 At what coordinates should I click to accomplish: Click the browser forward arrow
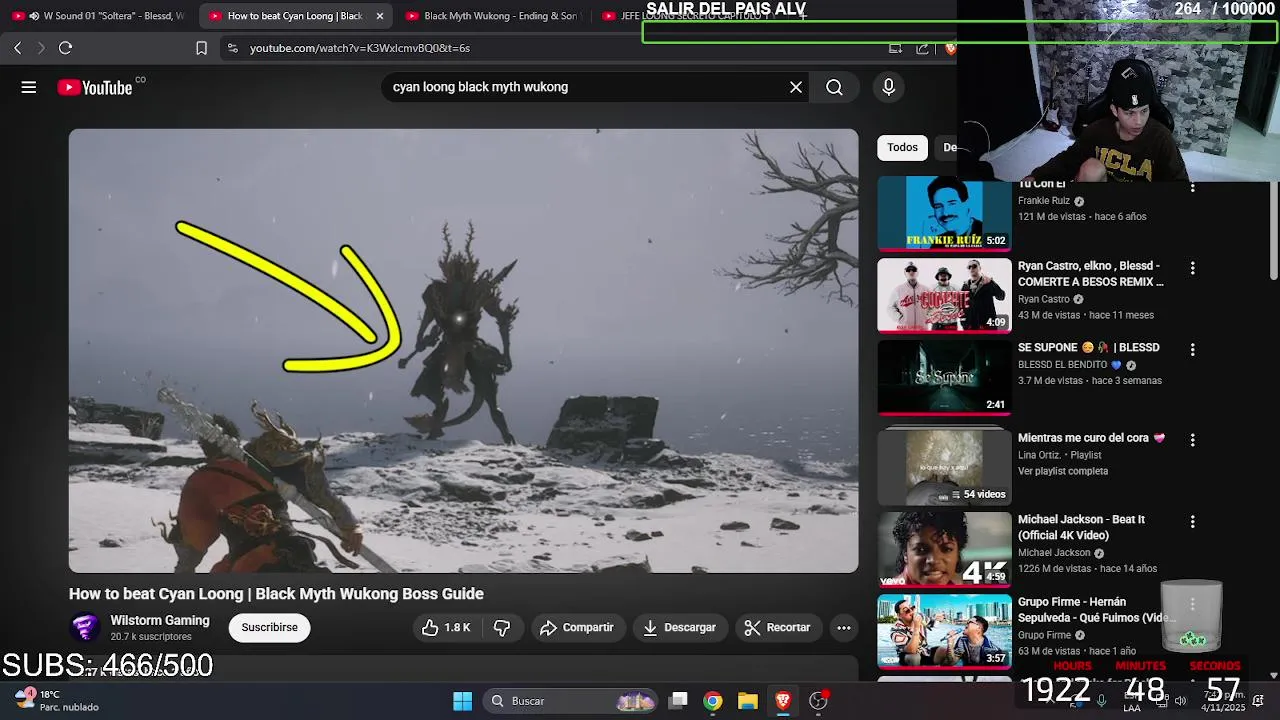tap(41, 48)
